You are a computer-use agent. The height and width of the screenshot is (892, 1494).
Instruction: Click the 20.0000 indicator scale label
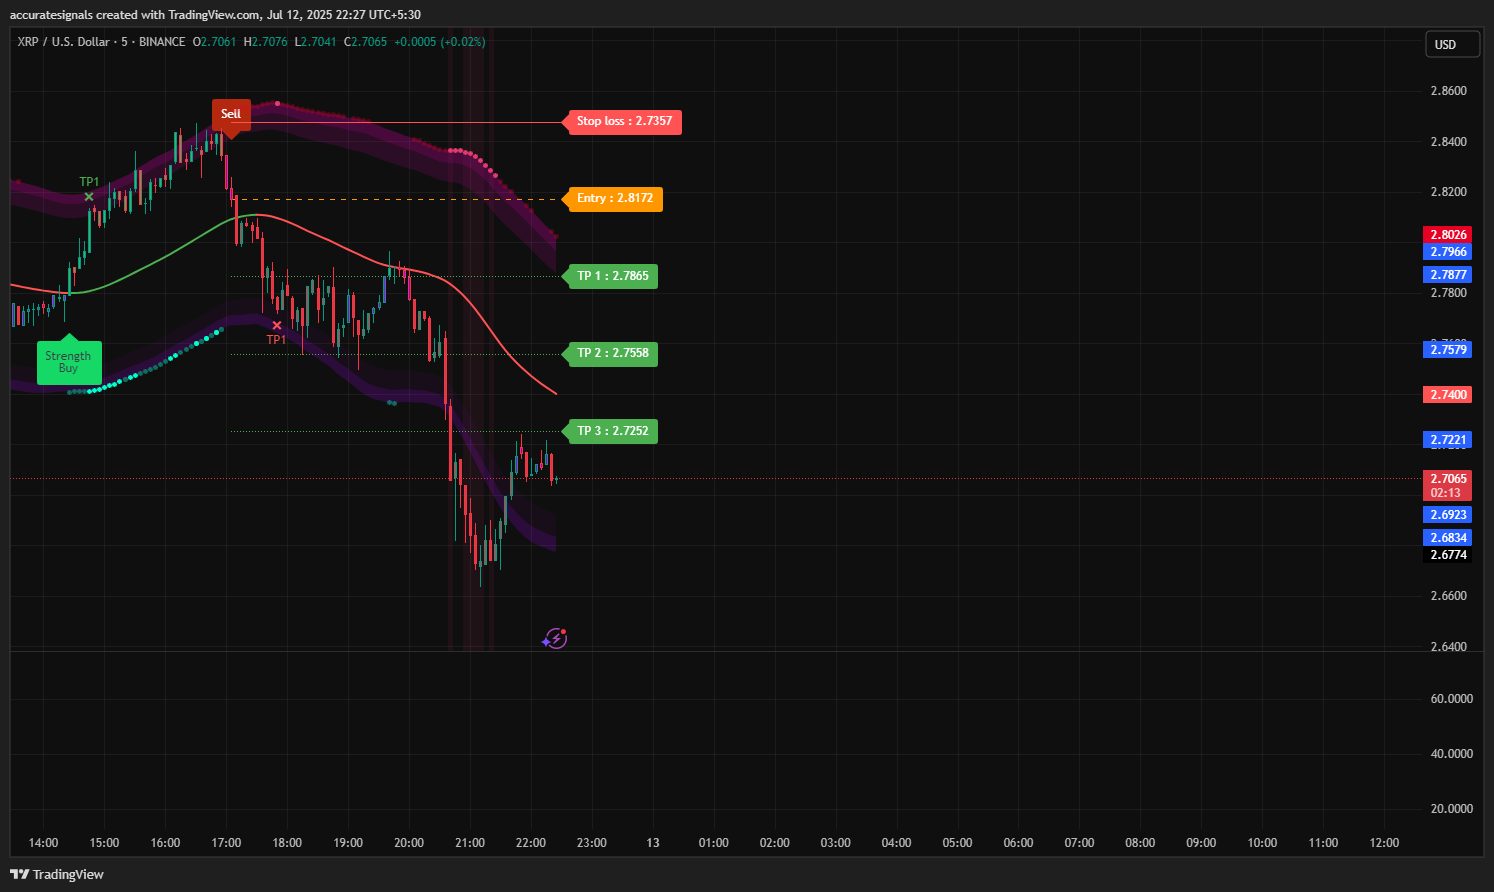[x=1452, y=809]
